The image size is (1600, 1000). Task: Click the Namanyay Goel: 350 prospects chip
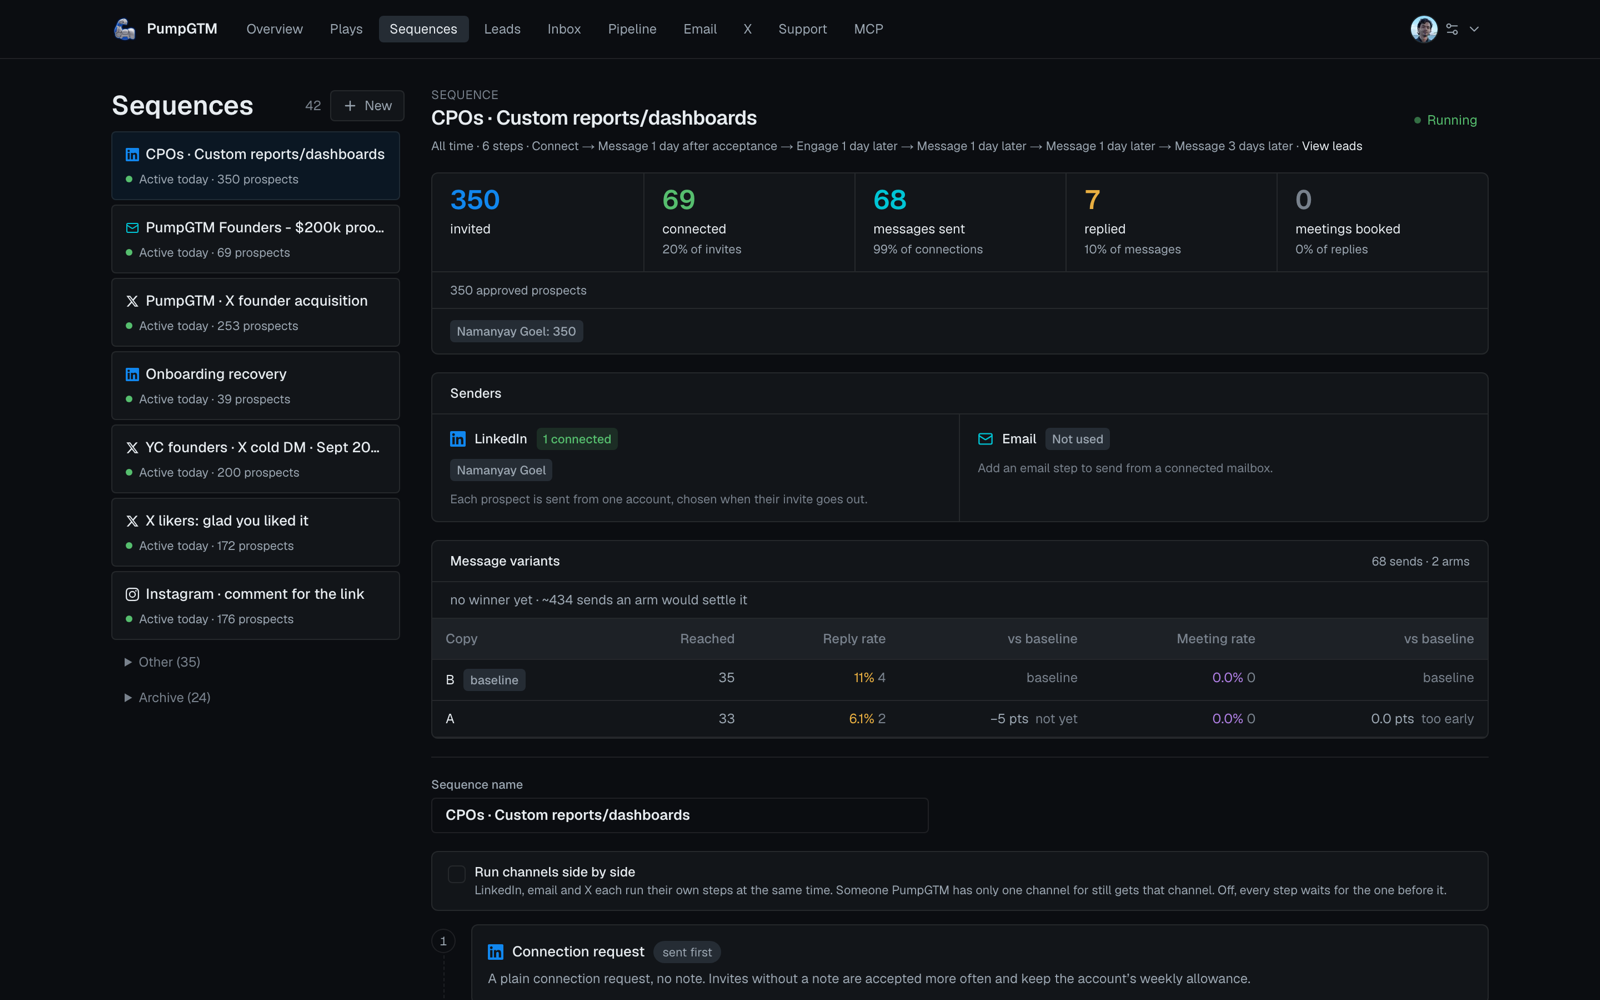click(516, 331)
